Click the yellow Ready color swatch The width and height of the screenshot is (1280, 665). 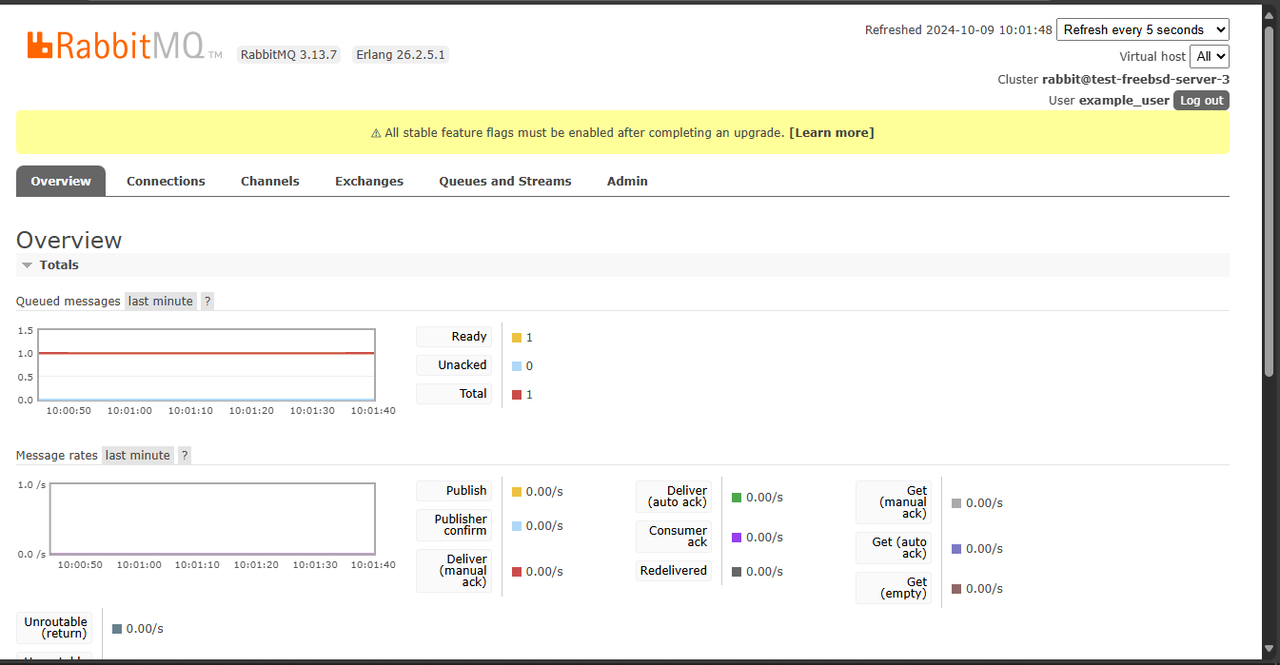[x=517, y=338]
